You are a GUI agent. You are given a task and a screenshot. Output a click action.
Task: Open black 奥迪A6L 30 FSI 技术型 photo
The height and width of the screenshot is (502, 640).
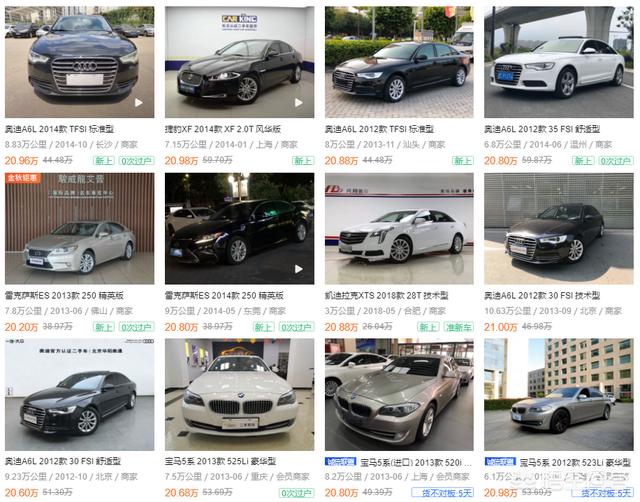coord(559,229)
